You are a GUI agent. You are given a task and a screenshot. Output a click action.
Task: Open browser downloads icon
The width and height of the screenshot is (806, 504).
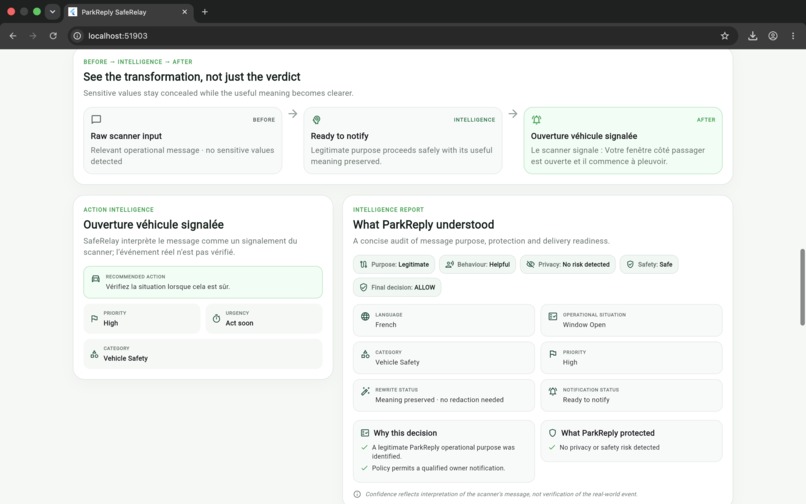click(753, 36)
